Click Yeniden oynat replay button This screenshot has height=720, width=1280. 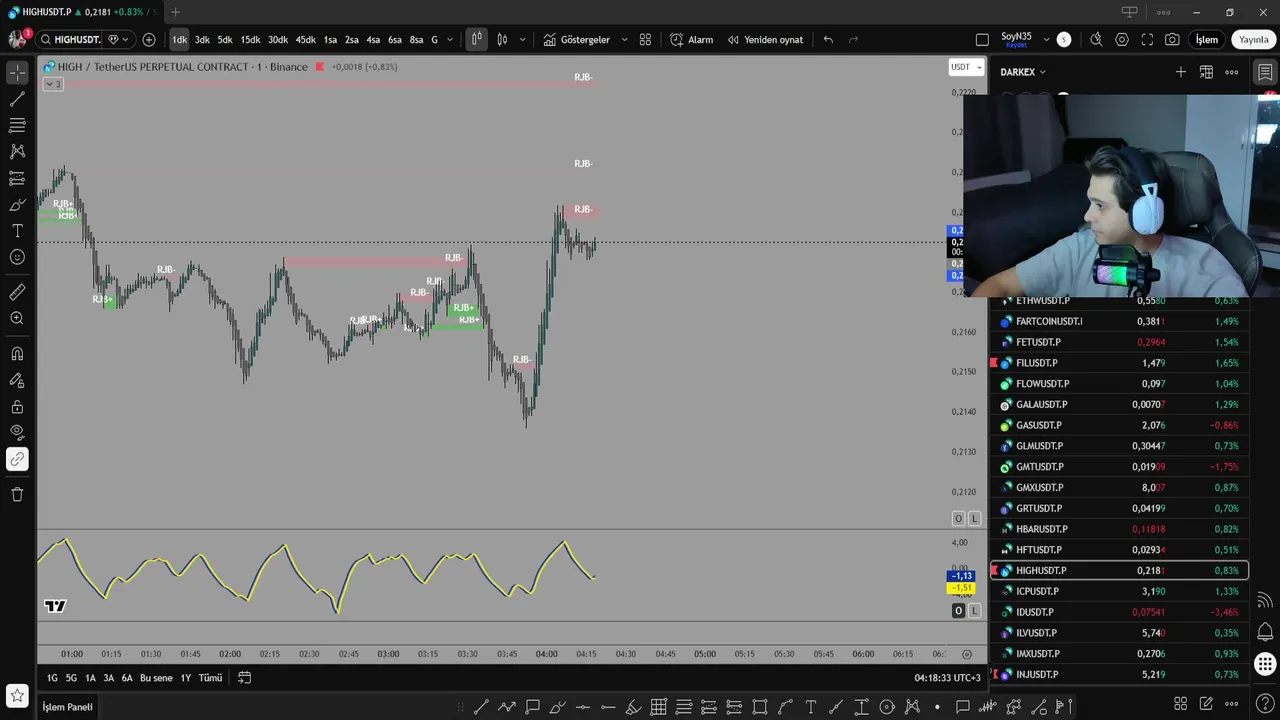(x=765, y=40)
